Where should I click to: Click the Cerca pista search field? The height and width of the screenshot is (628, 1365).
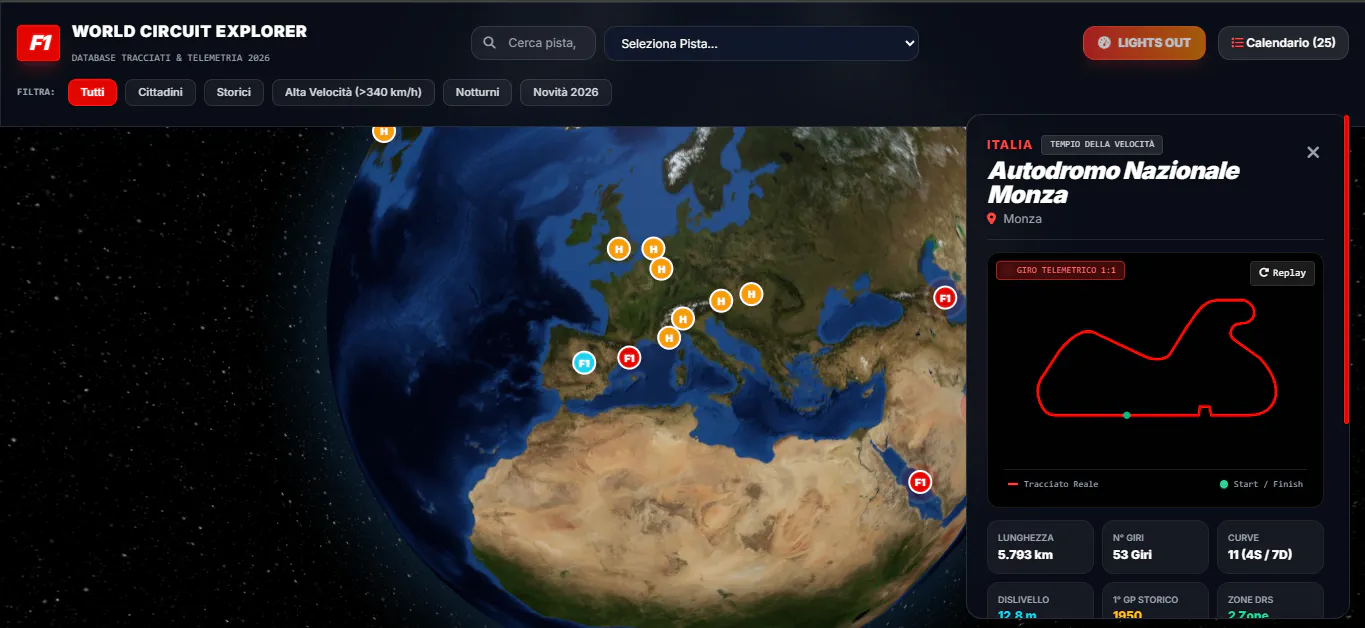[x=534, y=43]
